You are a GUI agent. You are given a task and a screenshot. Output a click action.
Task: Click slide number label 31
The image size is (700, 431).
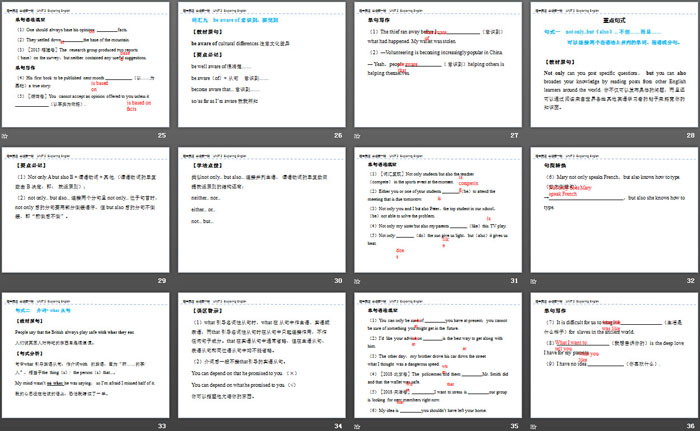[x=514, y=280]
